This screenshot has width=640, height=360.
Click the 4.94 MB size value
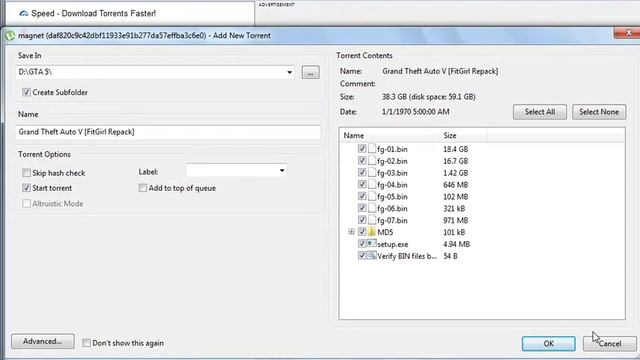click(456, 244)
